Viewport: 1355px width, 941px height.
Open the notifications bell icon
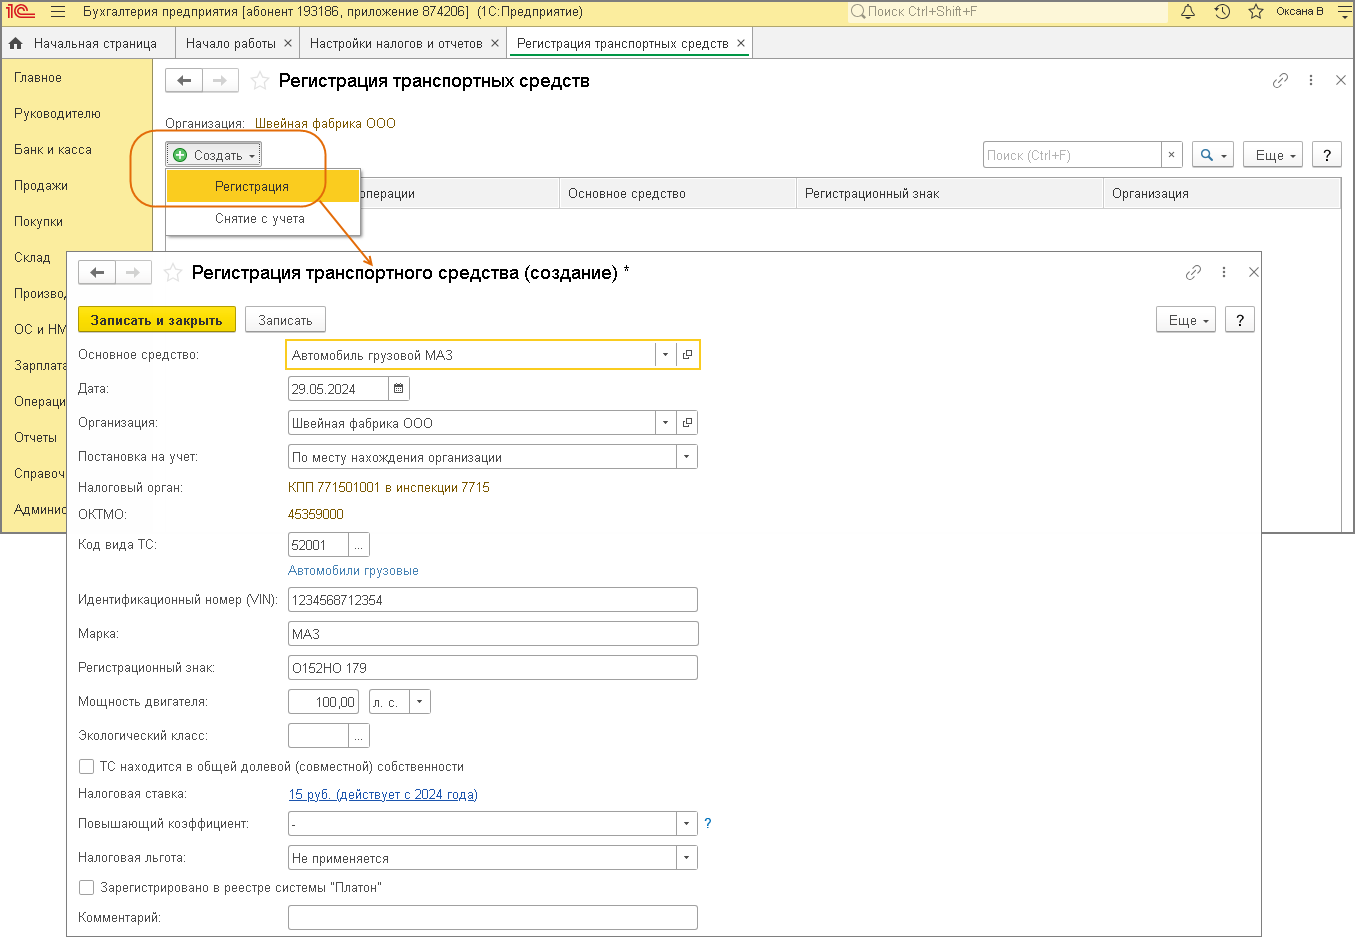[1188, 12]
